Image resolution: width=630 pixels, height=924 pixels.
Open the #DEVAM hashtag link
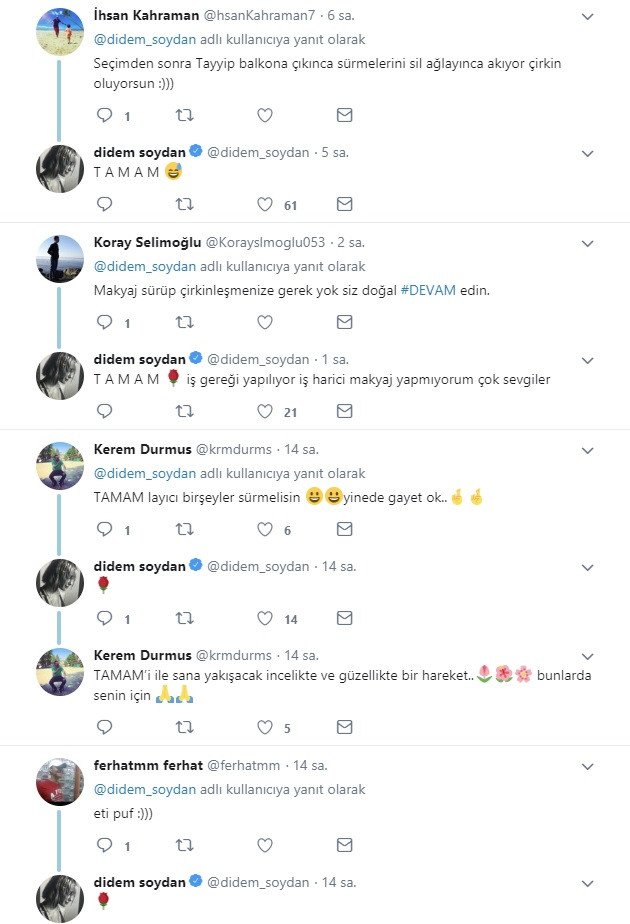click(429, 289)
